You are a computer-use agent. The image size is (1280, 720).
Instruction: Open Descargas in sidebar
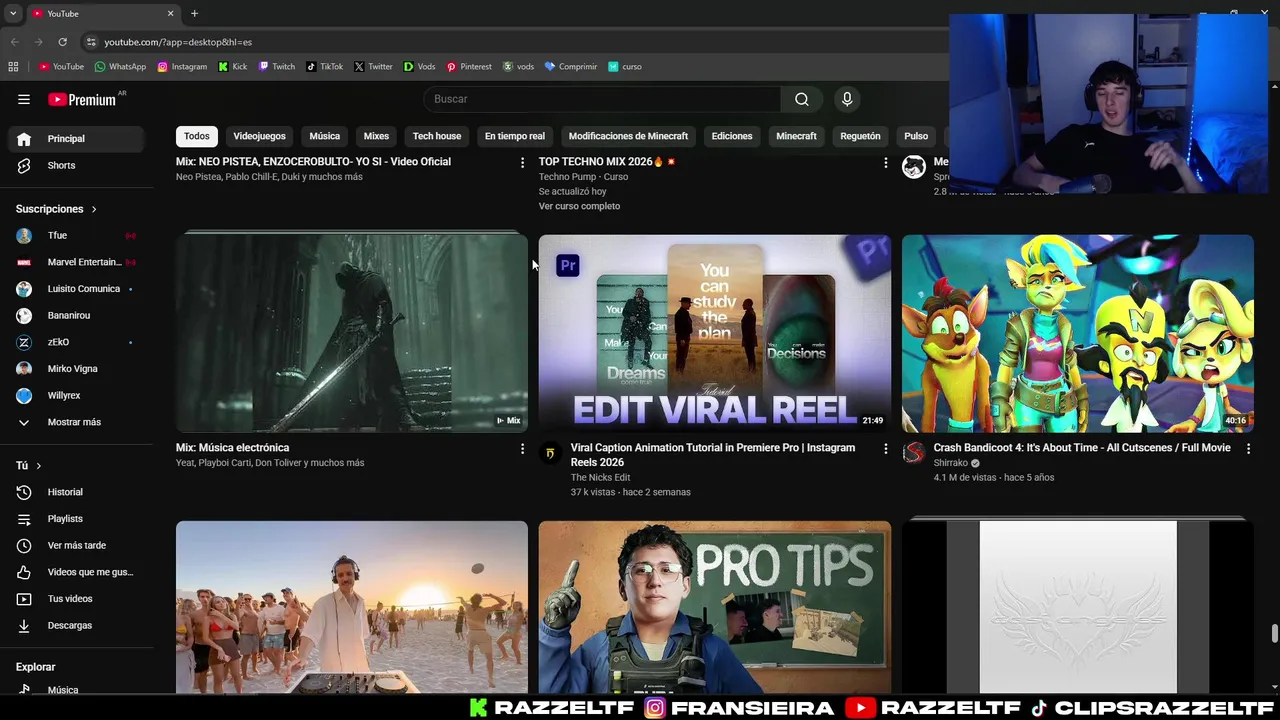76,626
